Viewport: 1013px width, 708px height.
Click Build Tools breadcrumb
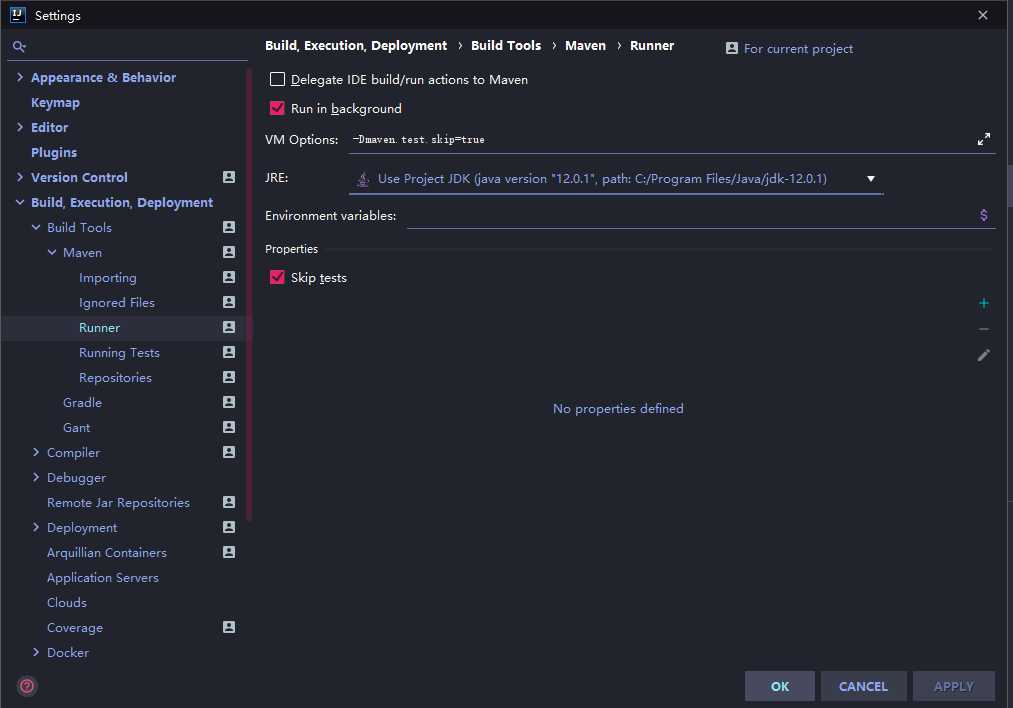coord(506,46)
